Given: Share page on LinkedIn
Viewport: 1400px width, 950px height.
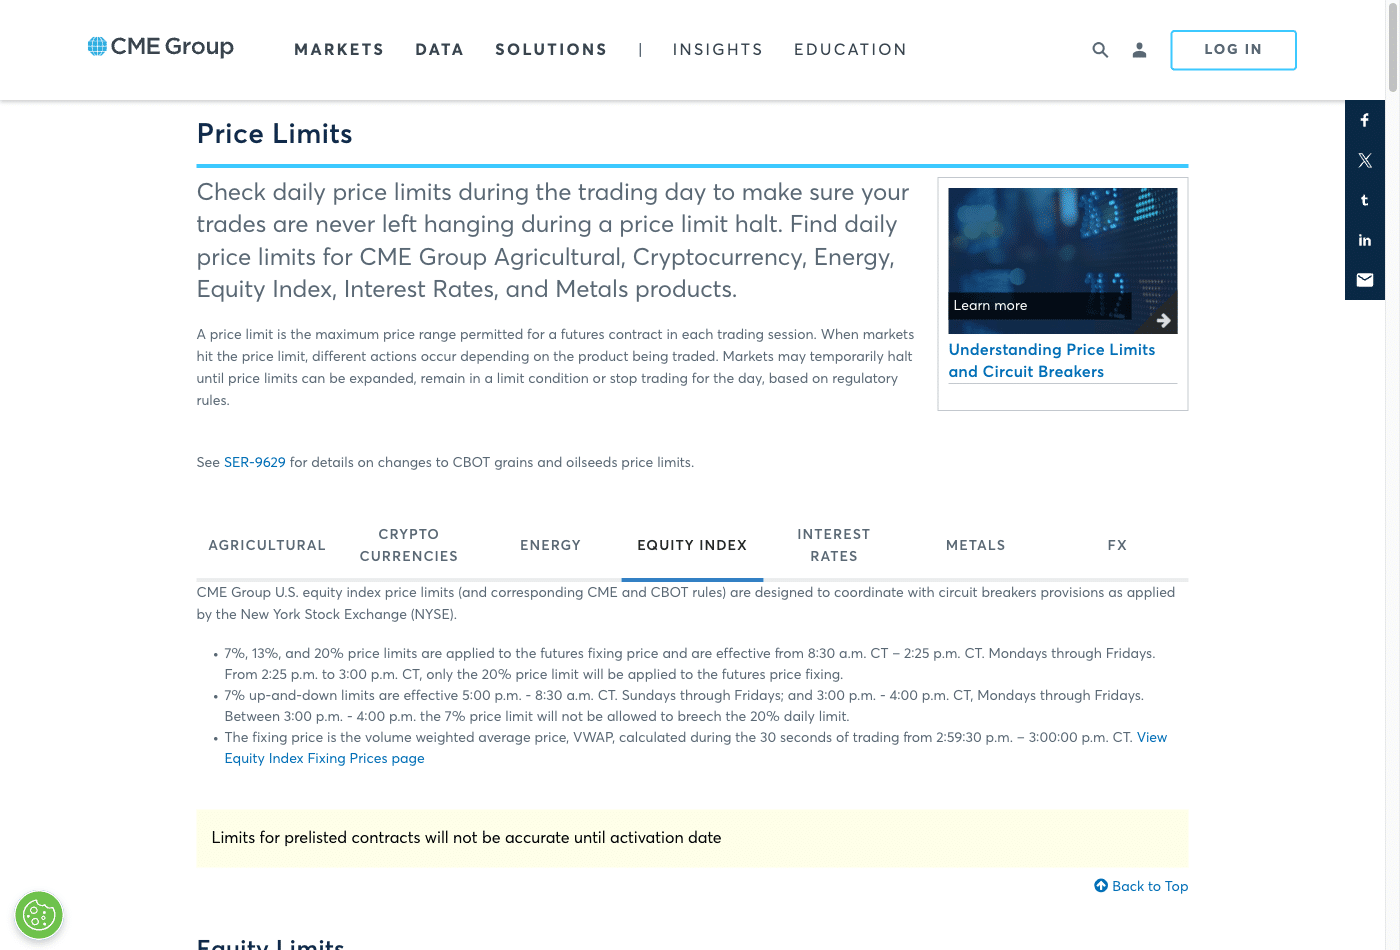Looking at the screenshot, I should click(x=1365, y=240).
